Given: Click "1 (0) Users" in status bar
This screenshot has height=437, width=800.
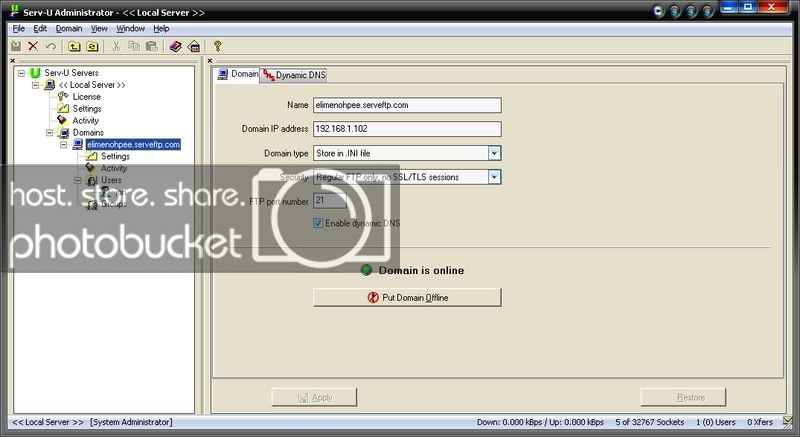Looking at the screenshot, I should (715, 422).
